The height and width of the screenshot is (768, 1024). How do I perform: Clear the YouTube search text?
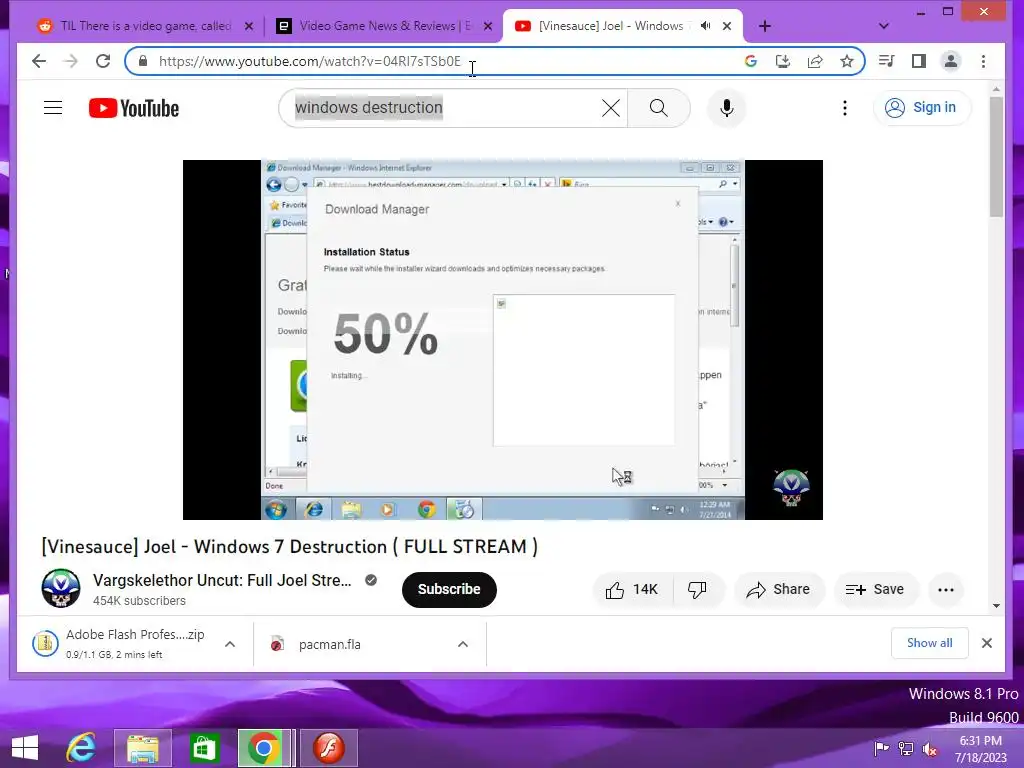[611, 108]
